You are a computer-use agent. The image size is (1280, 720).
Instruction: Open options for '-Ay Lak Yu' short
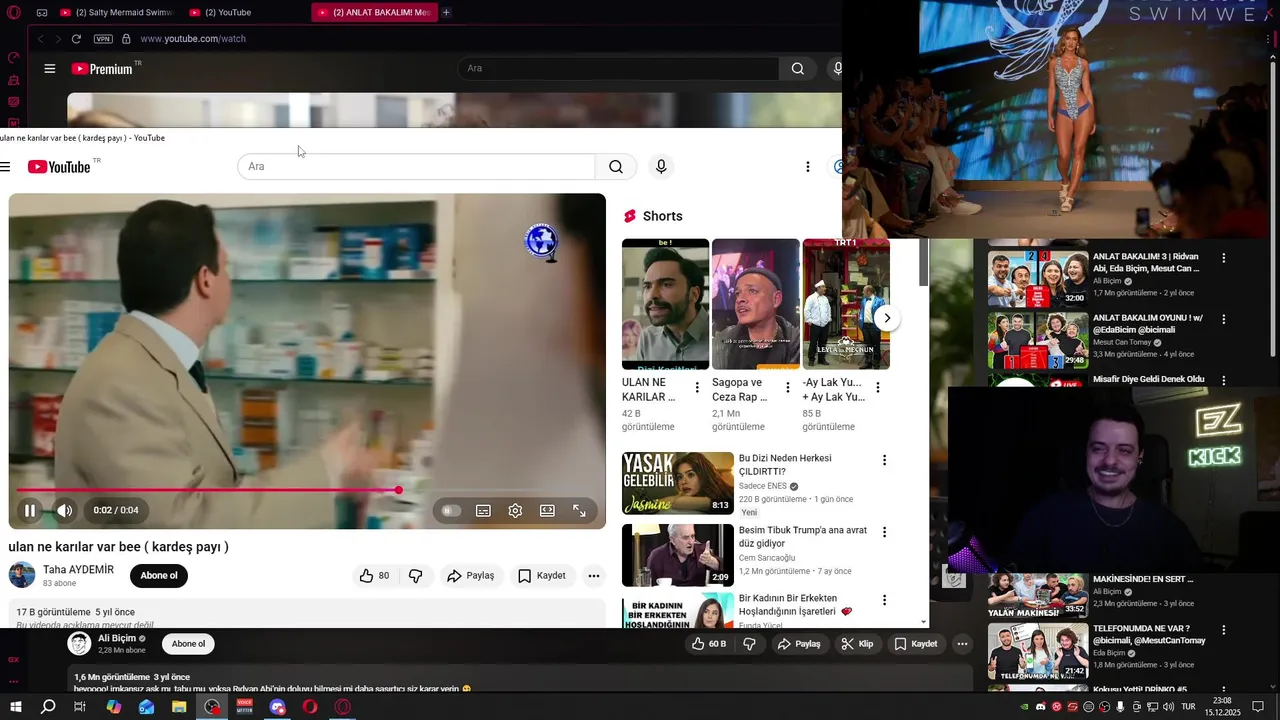tap(877, 388)
